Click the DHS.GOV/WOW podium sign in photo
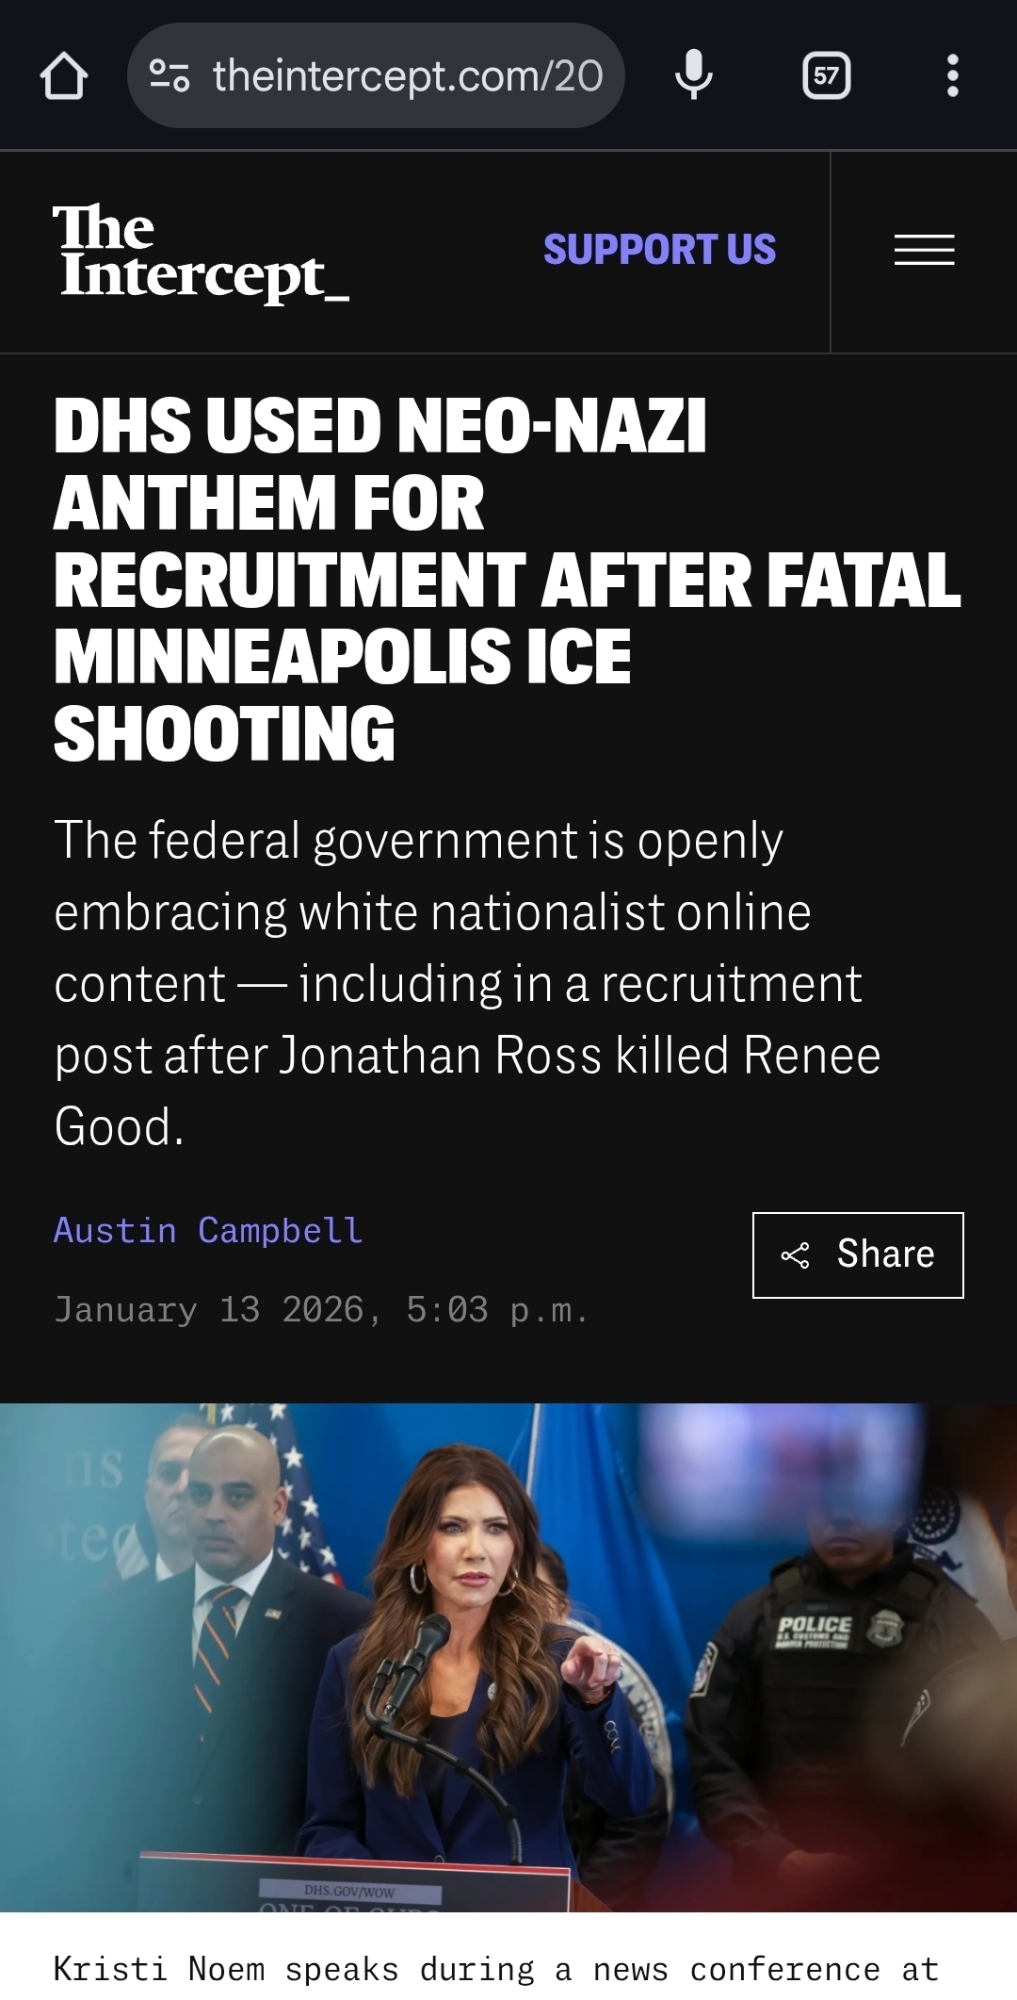 click(x=350, y=1892)
